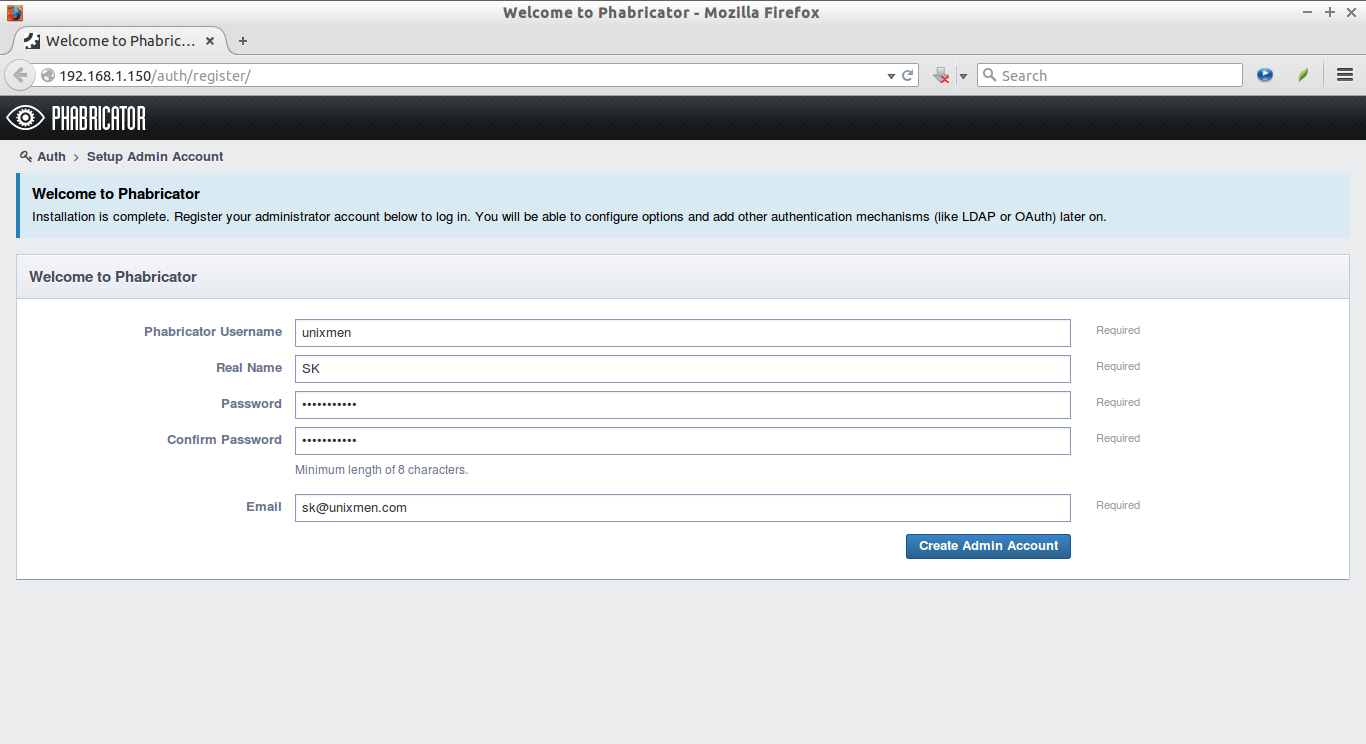
Task: Click the blue round toolbar extension icon
Action: [1265, 75]
